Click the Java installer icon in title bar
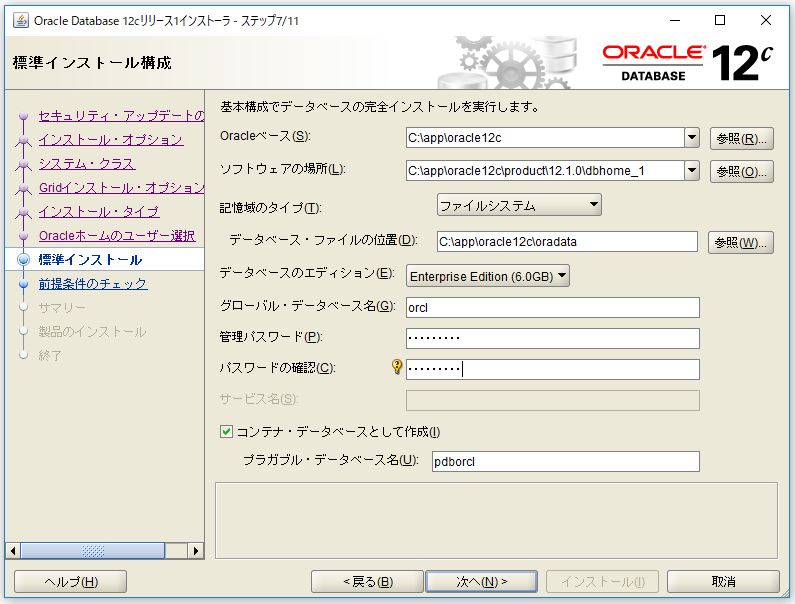Viewport: 795px width, 604px height. 20,20
